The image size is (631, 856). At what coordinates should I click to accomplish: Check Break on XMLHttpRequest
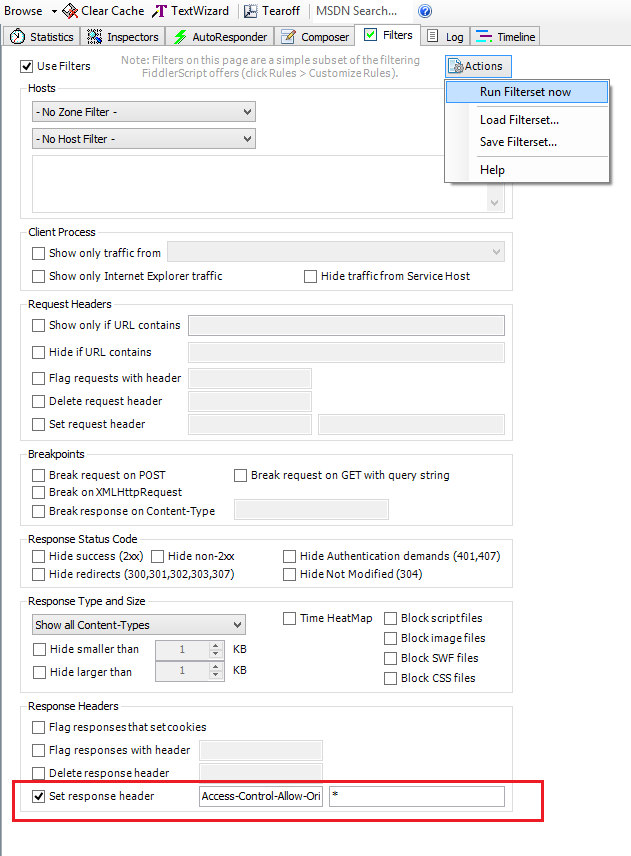(x=38, y=492)
